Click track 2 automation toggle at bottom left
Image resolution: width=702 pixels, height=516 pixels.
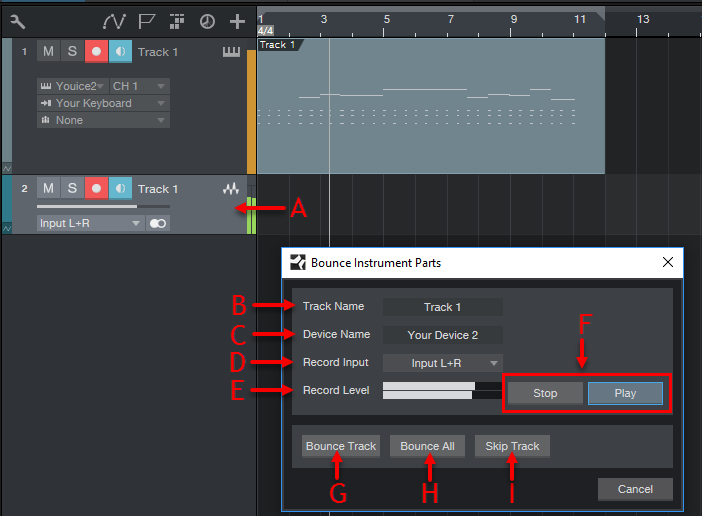click(x=7, y=229)
